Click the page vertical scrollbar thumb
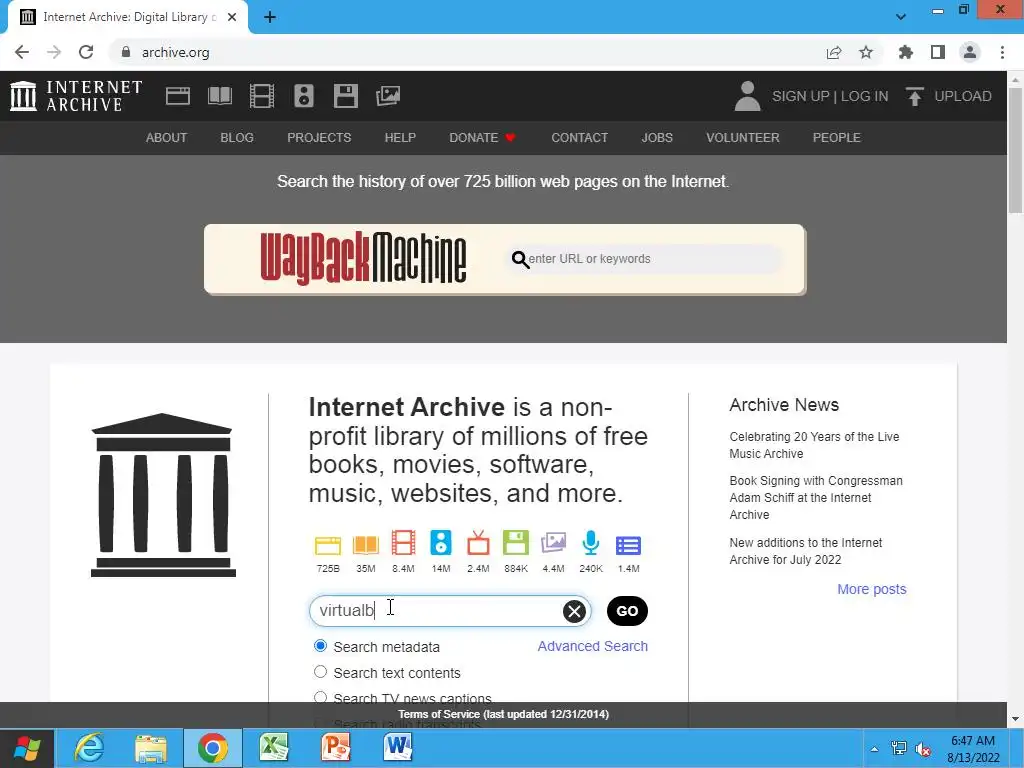1024x768 pixels. pos(1015,149)
